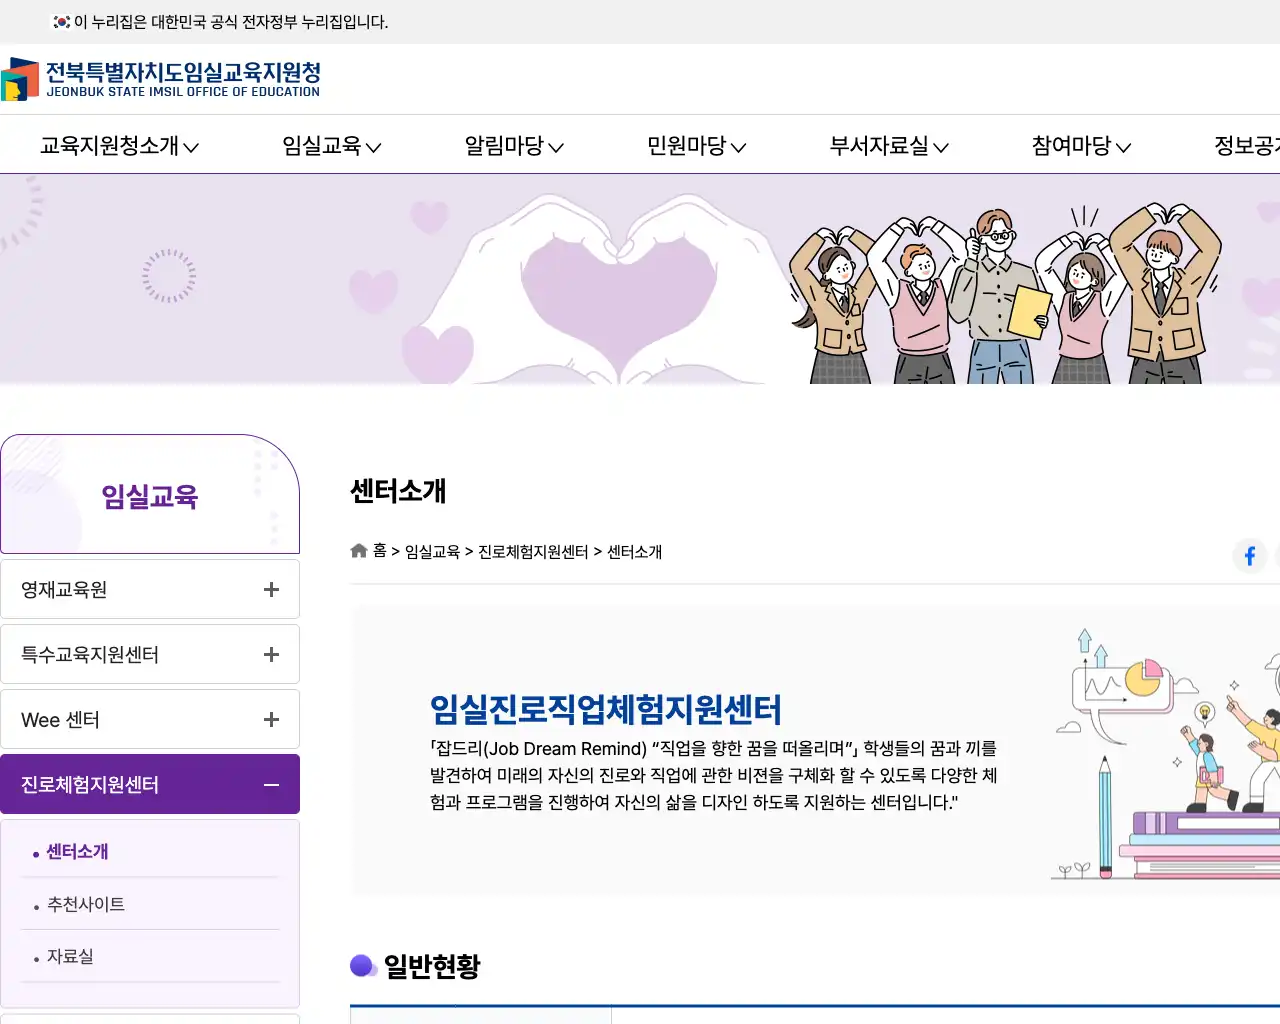Image resolution: width=1280 pixels, height=1024 pixels.
Task: Click the 임실교육 sidebar header panel
Action: (x=150, y=494)
